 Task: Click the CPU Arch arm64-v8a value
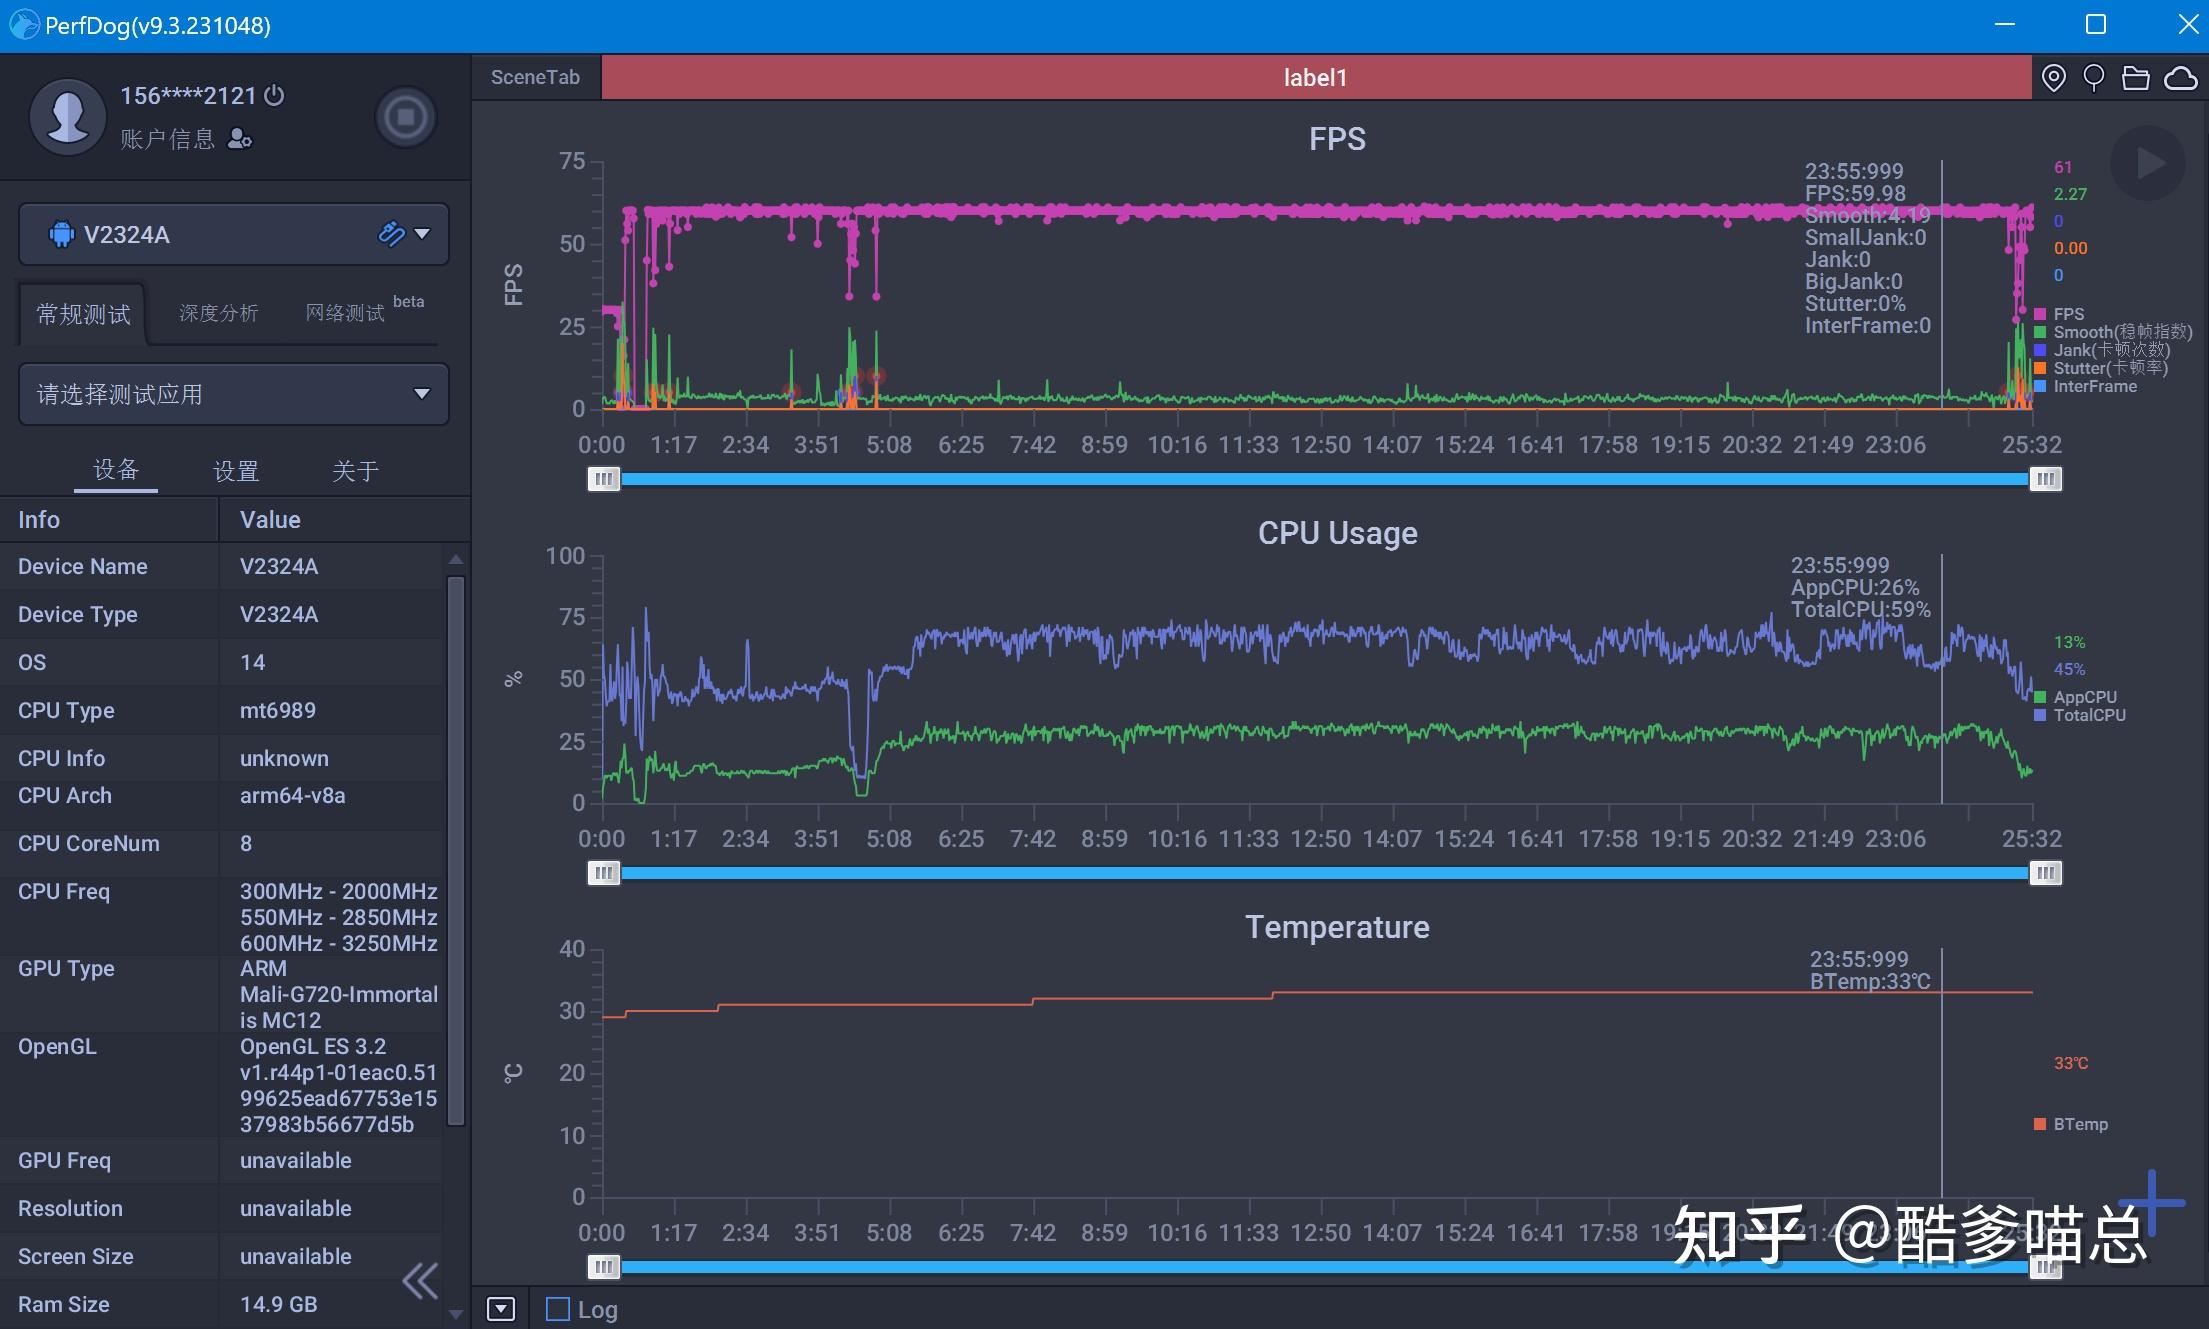tap(292, 795)
